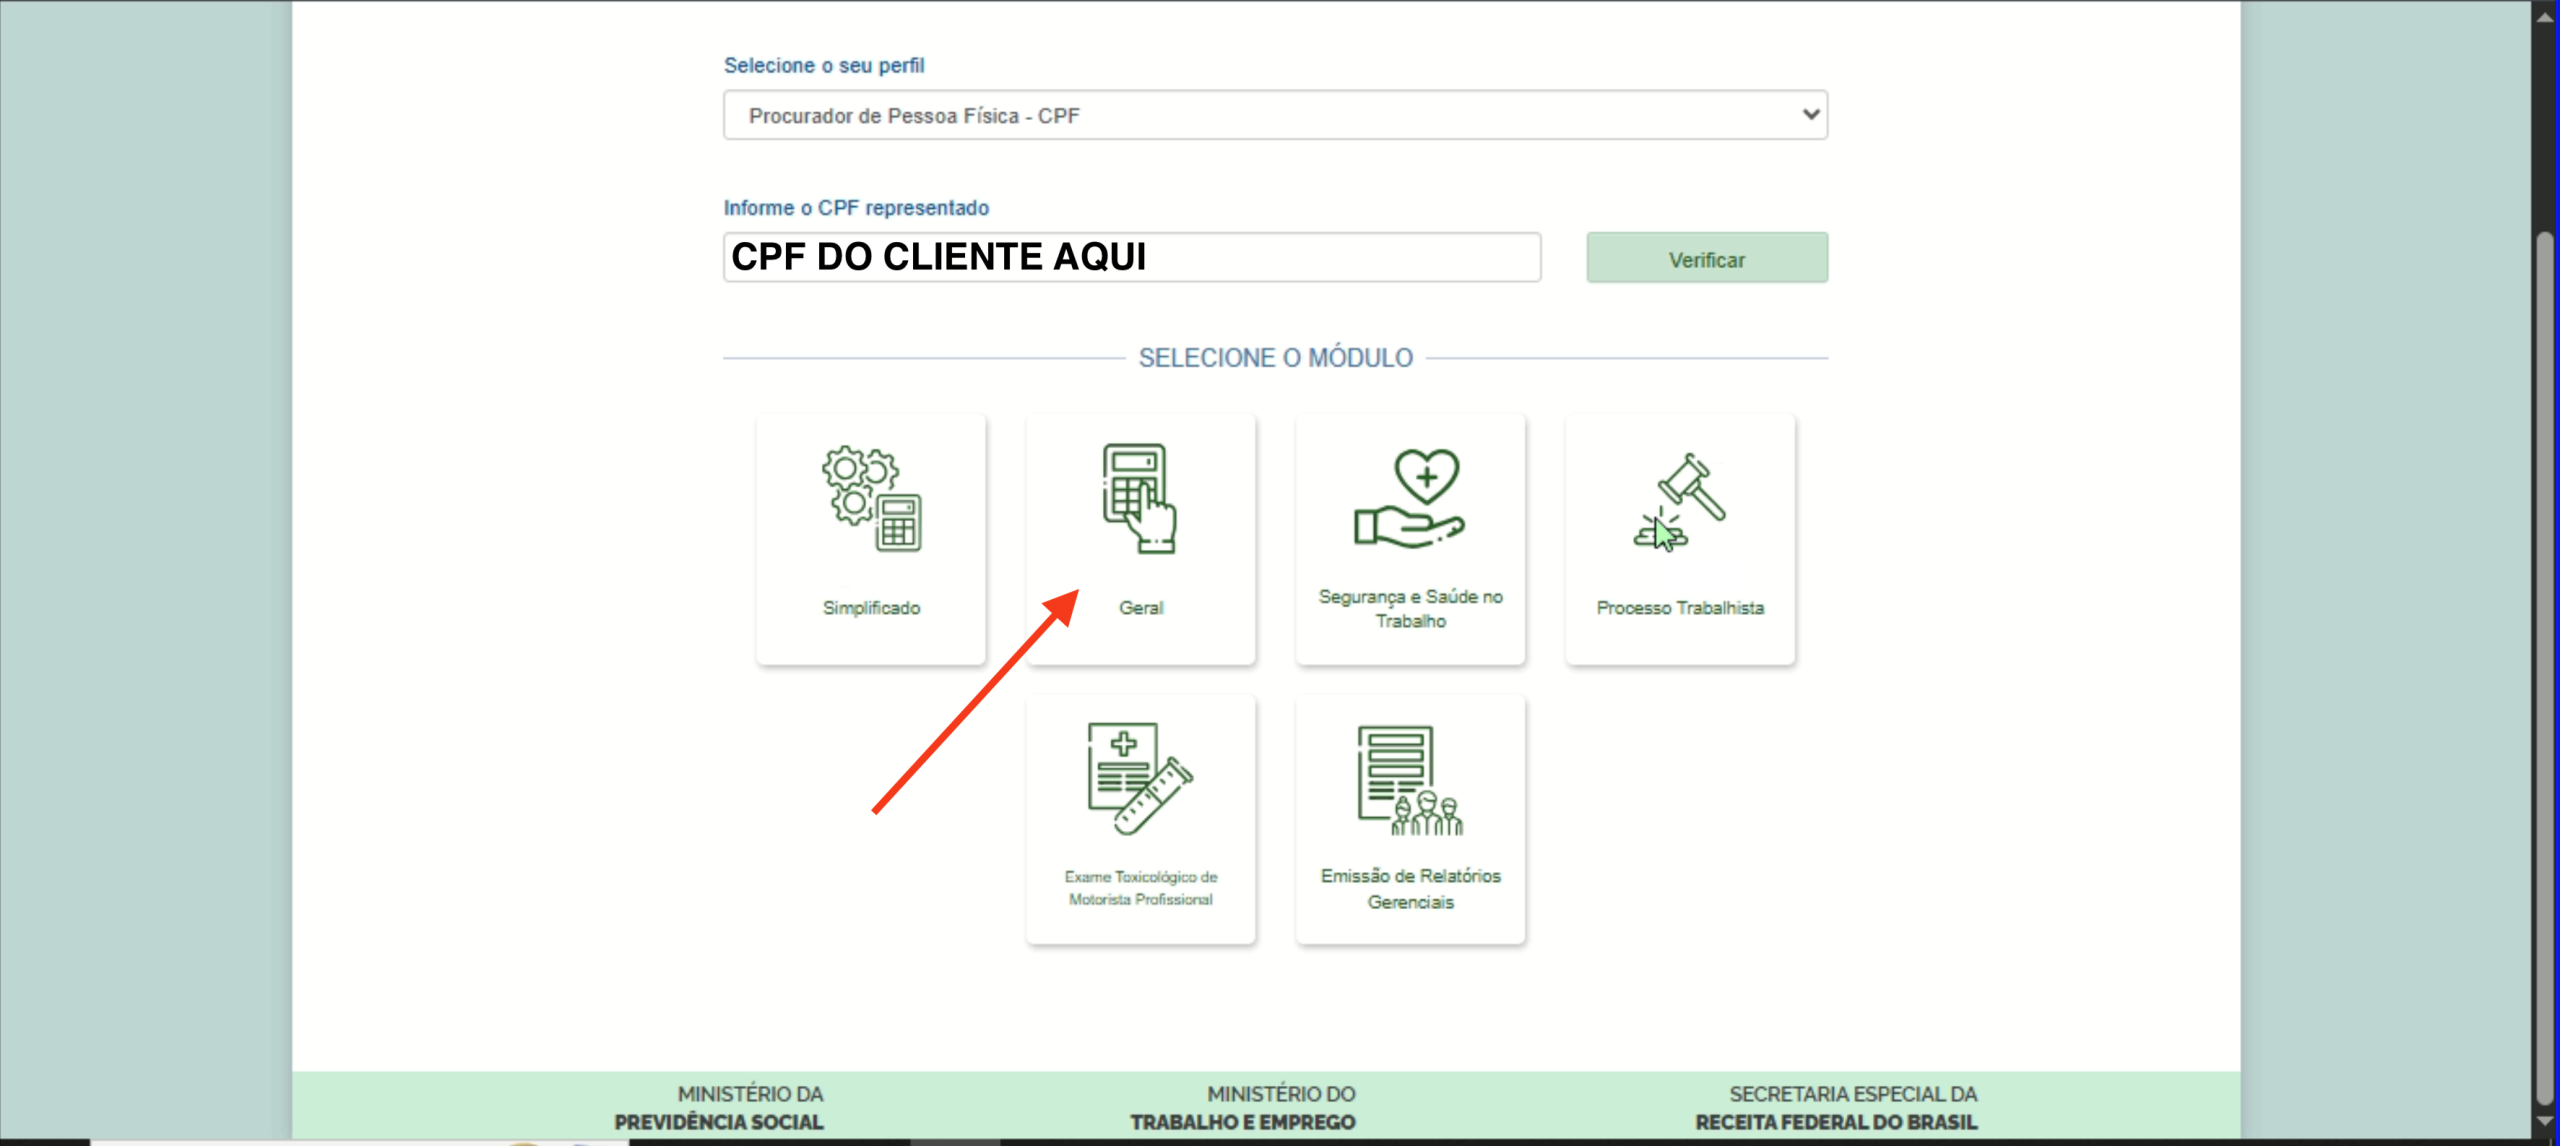Image resolution: width=2560 pixels, height=1146 pixels.
Task: Open the Simplificado module gears icon
Action: click(871, 498)
